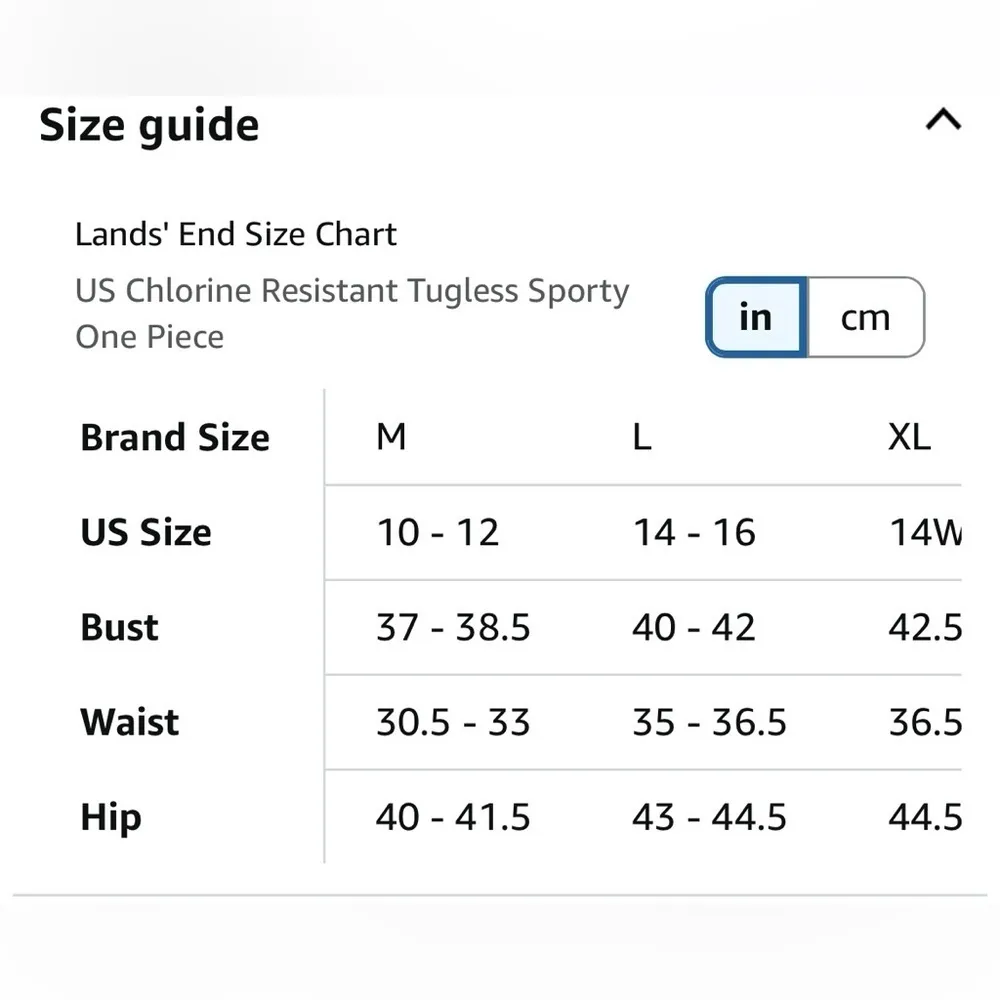Image resolution: width=1000 pixels, height=1000 pixels.
Task: Click the 10 - 12 US size cell
Action: tap(437, 533)
